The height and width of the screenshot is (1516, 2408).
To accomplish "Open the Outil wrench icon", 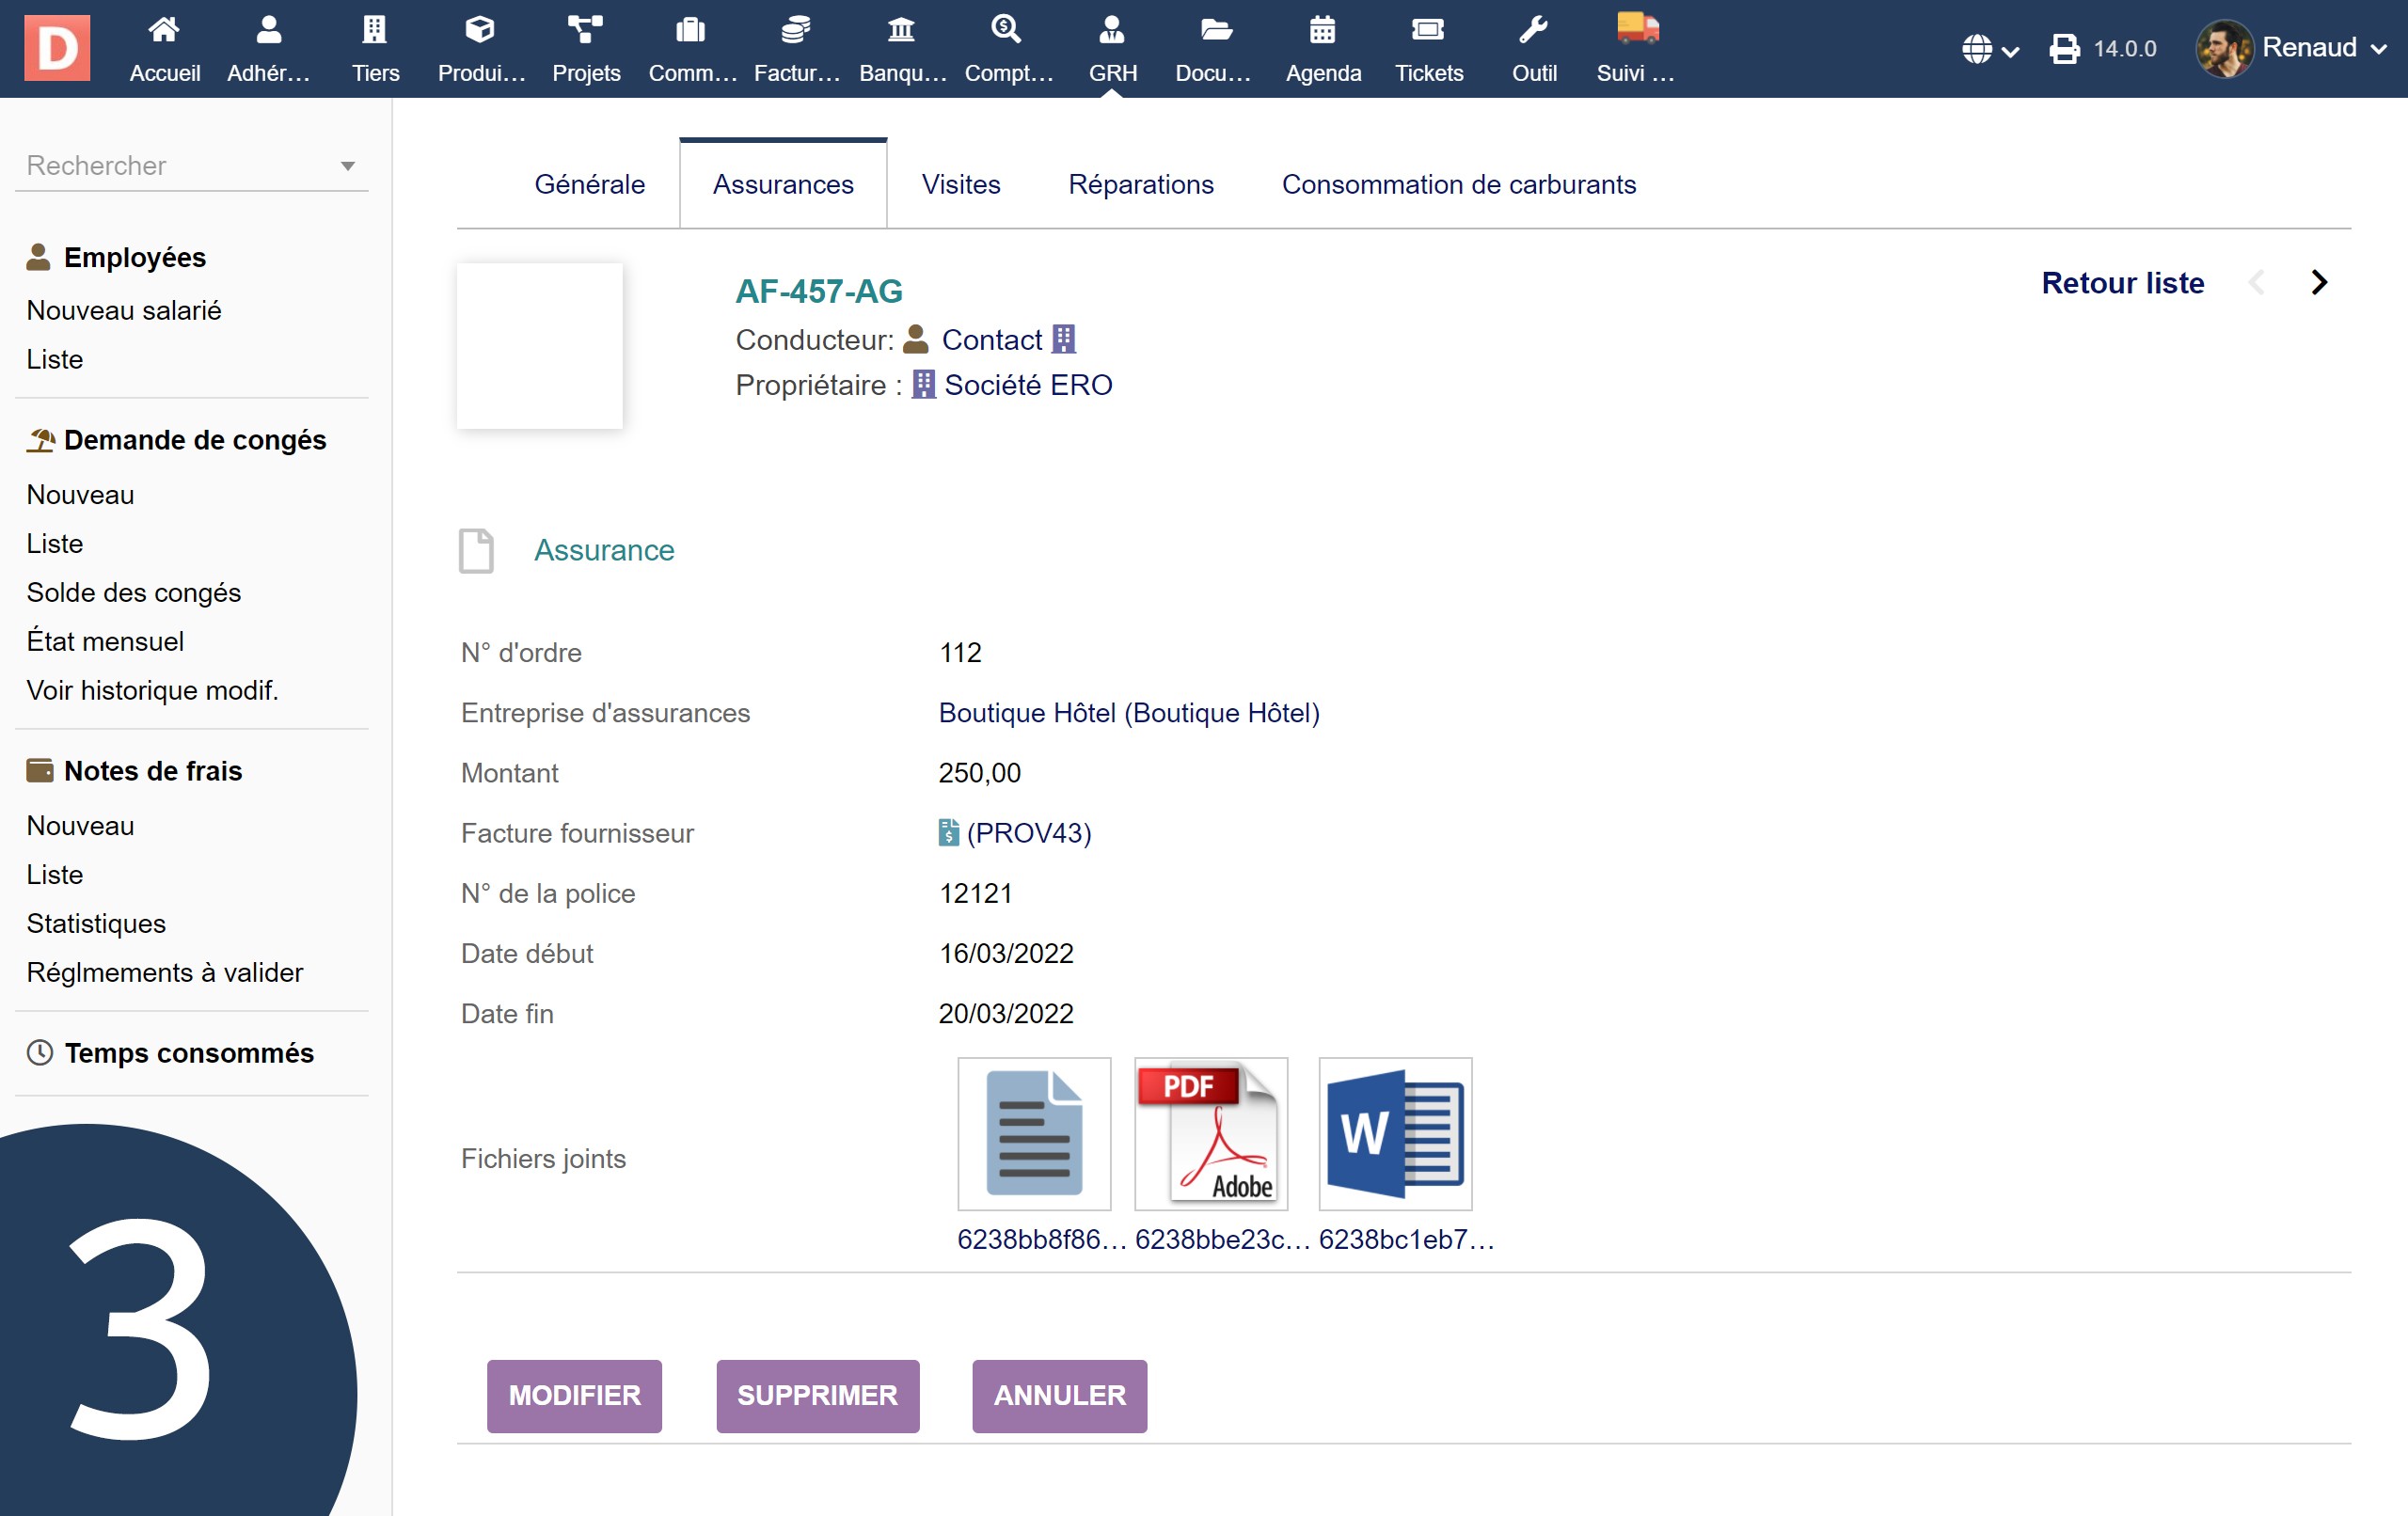I will point(1533,31).
